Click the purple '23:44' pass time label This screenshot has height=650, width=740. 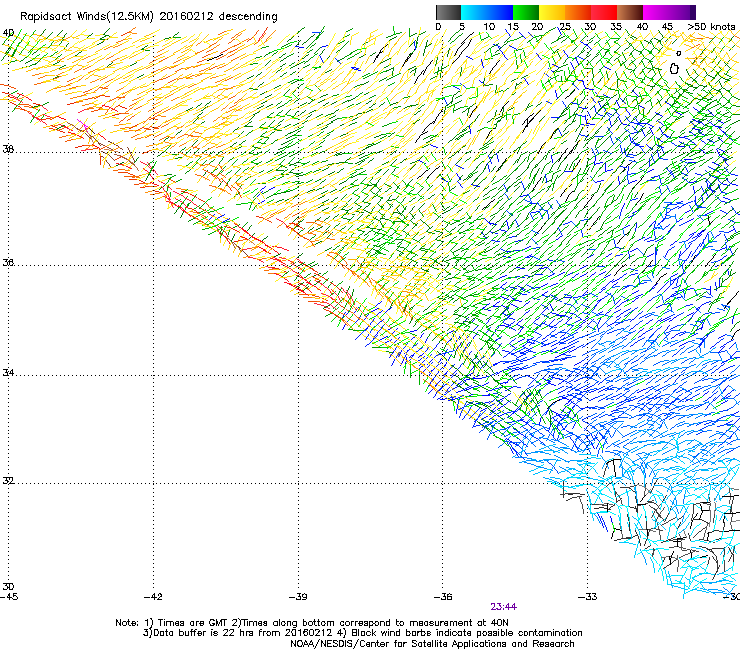pos(504,607)
